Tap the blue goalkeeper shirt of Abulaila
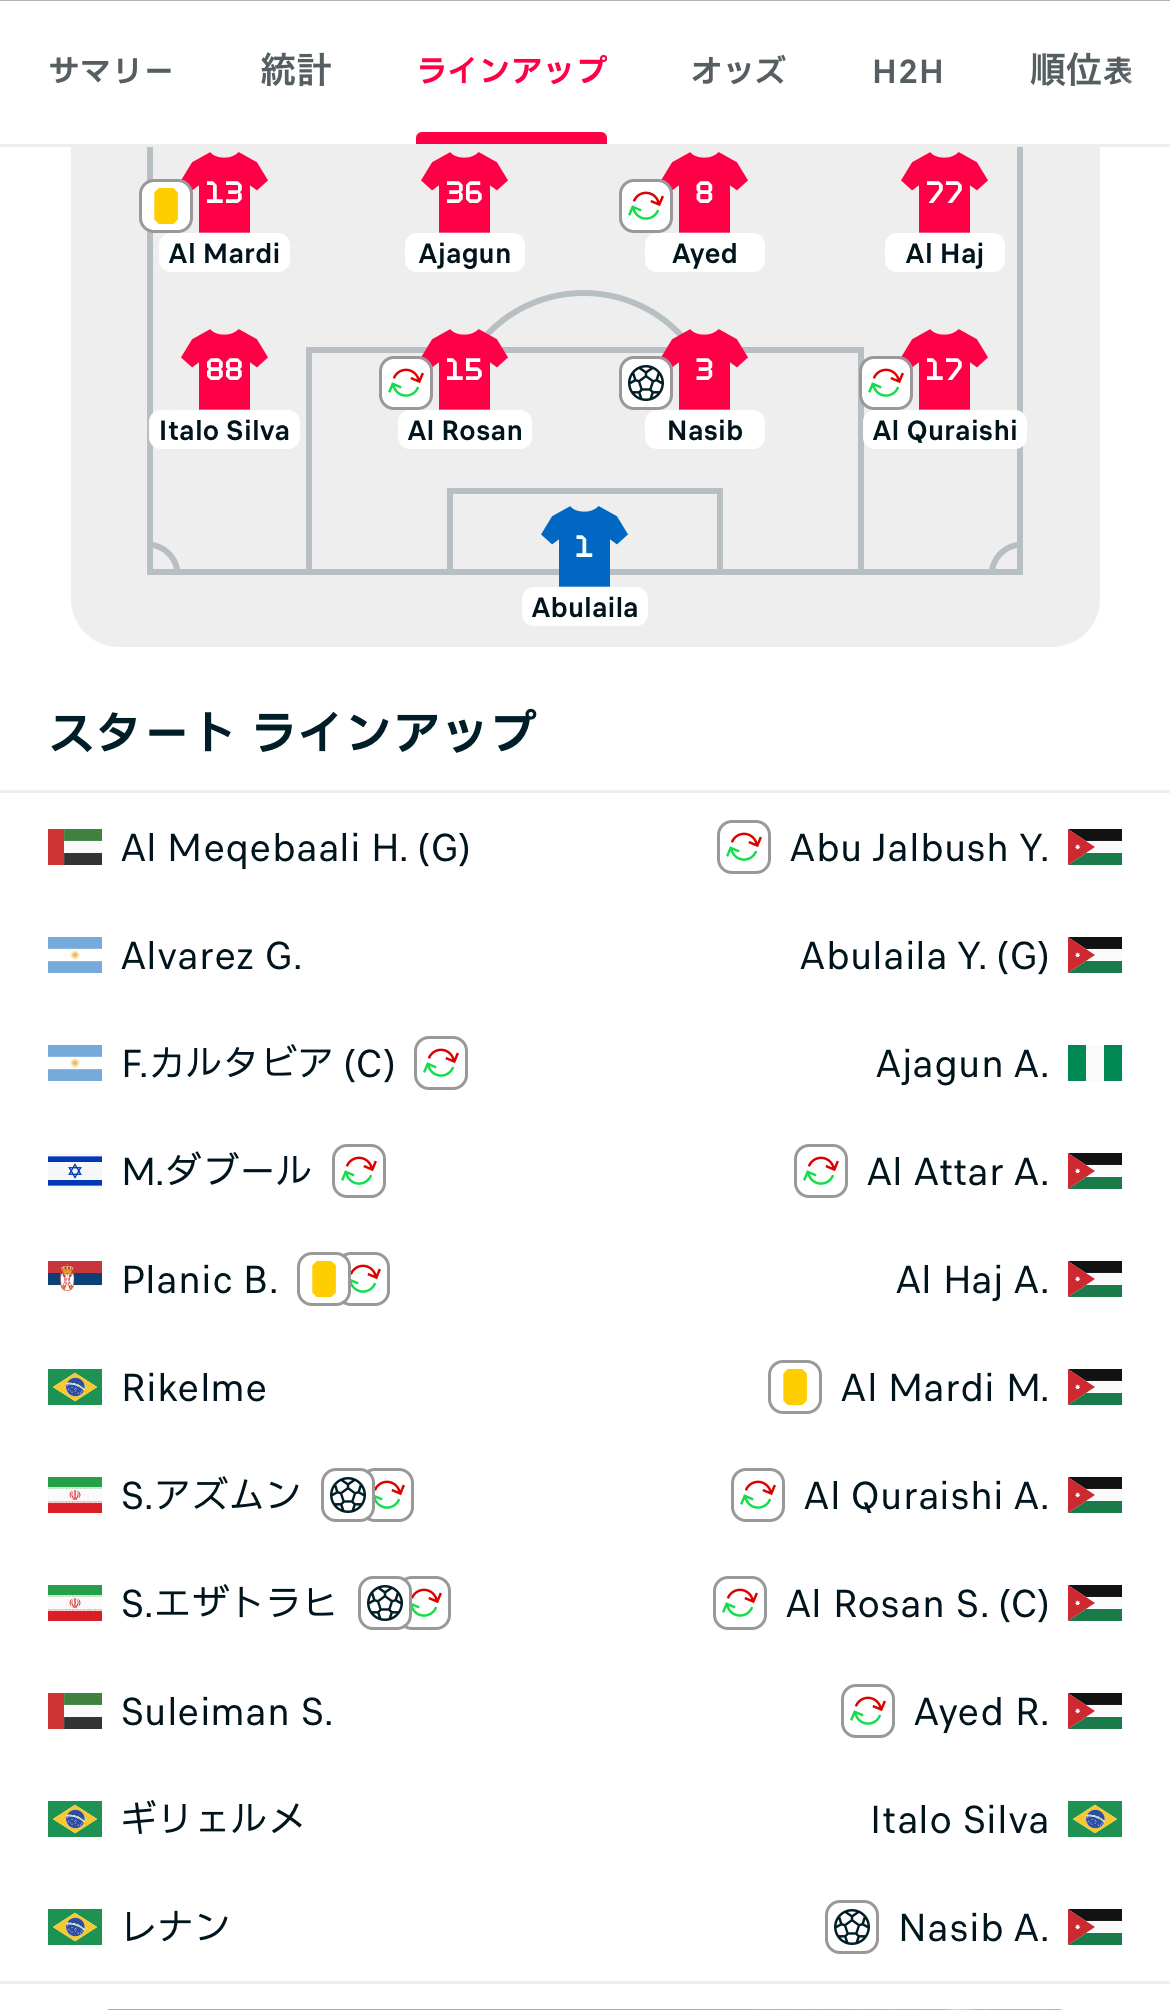1170x2010 pixels. point(584,546)
